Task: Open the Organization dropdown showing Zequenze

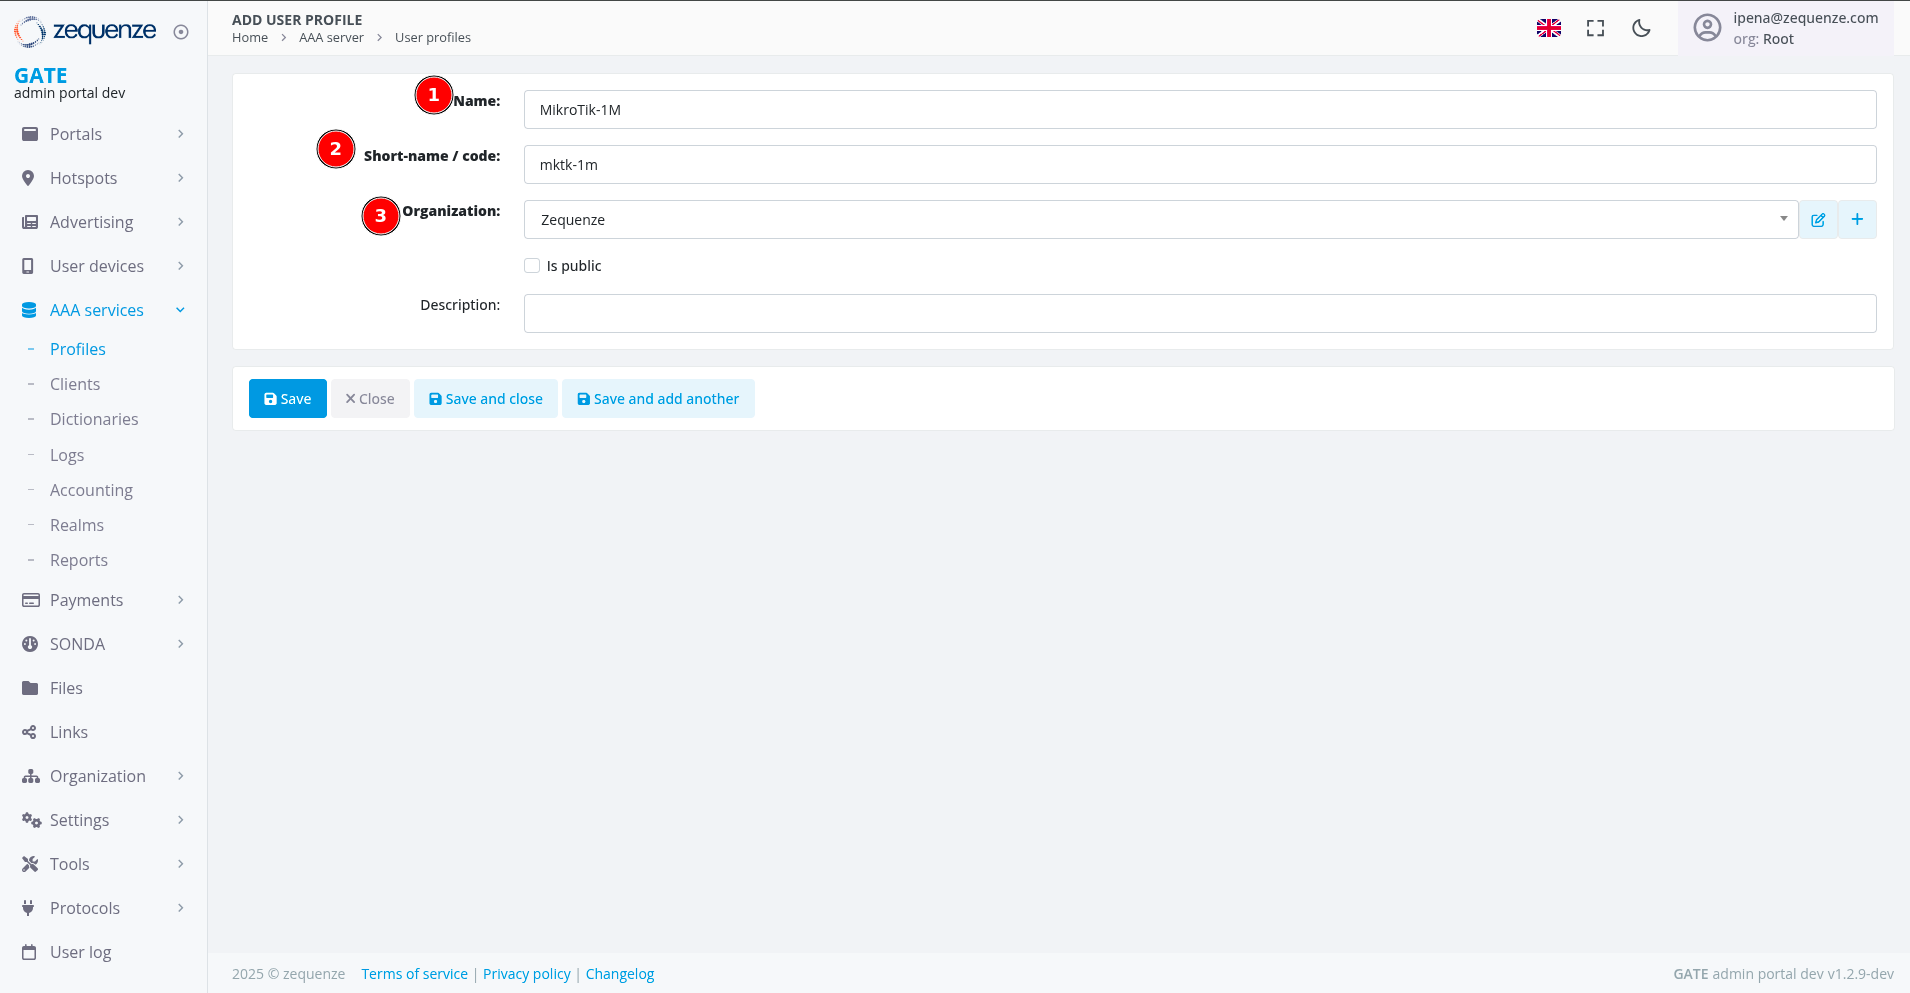Action: [1160, 220]
